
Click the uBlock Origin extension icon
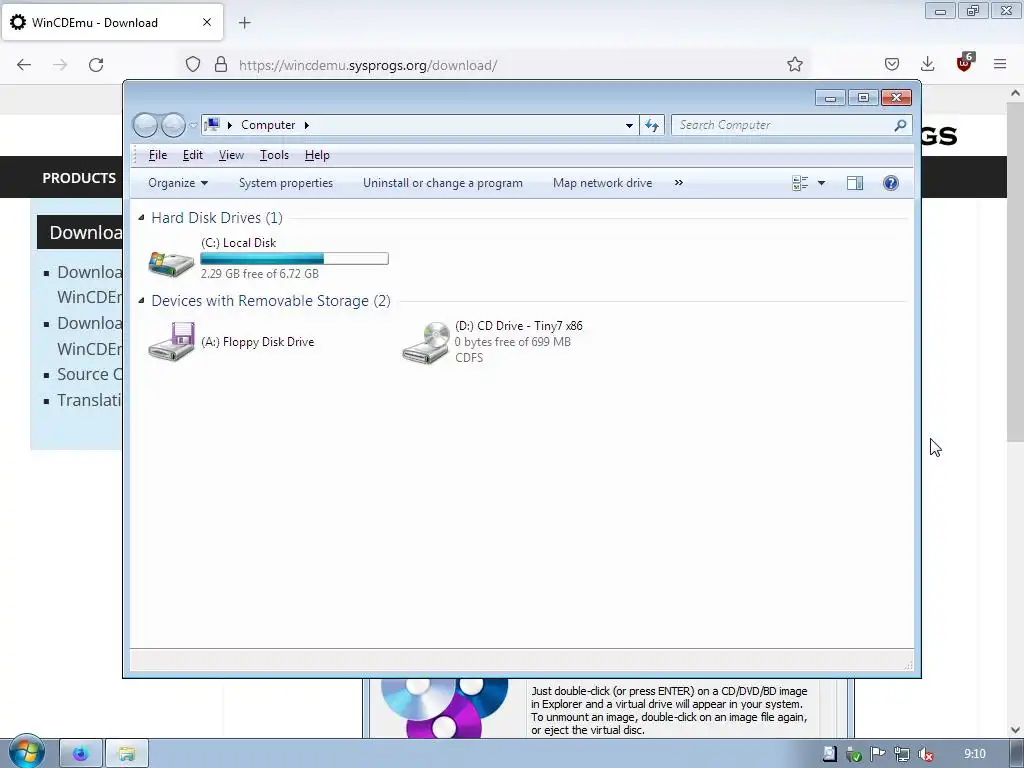964,63
